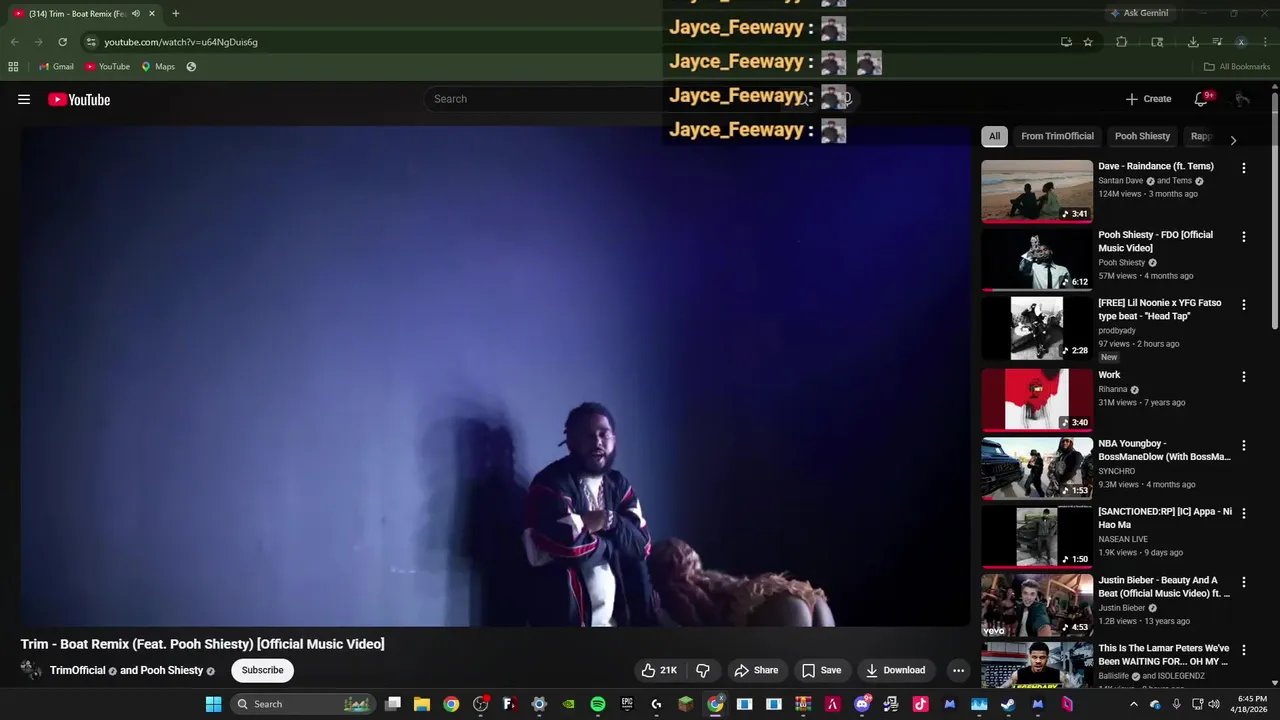Image resolution: width=1280 pixels, height=720 pixels.
Task: Play the Pooh Shiesty - FDO thumbnail
Action: point(1037,259)
